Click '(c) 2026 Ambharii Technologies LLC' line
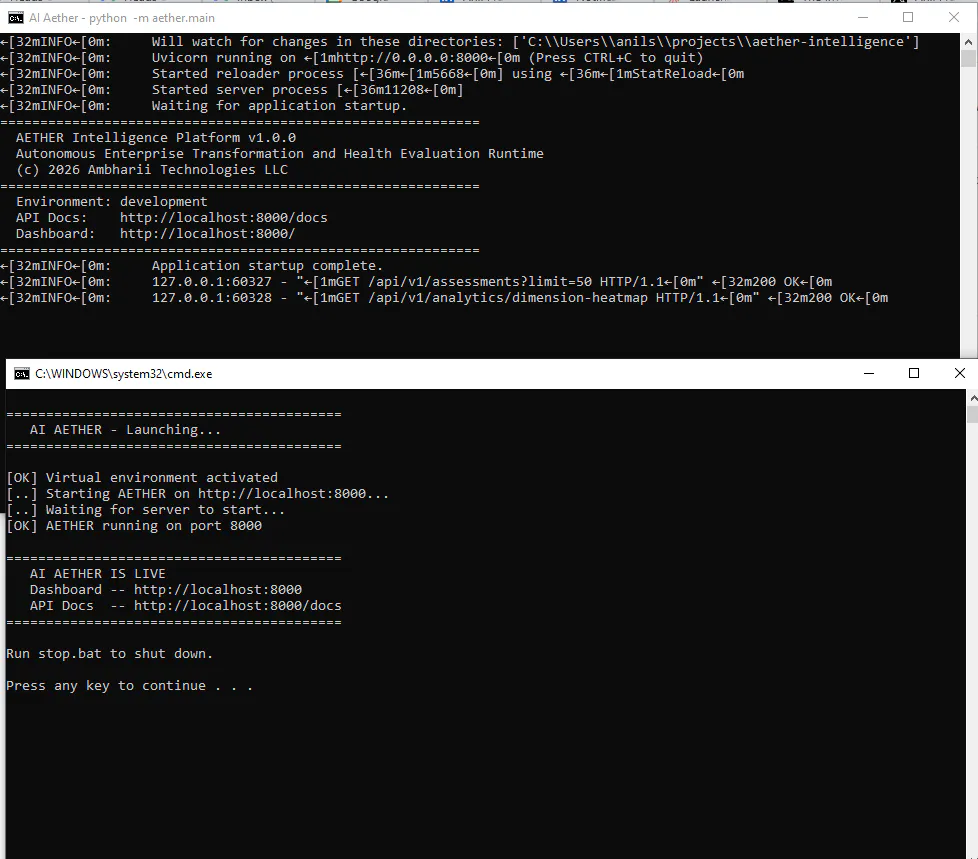The height and width of the screenshot is (859, 978). [x=152, y=170]
